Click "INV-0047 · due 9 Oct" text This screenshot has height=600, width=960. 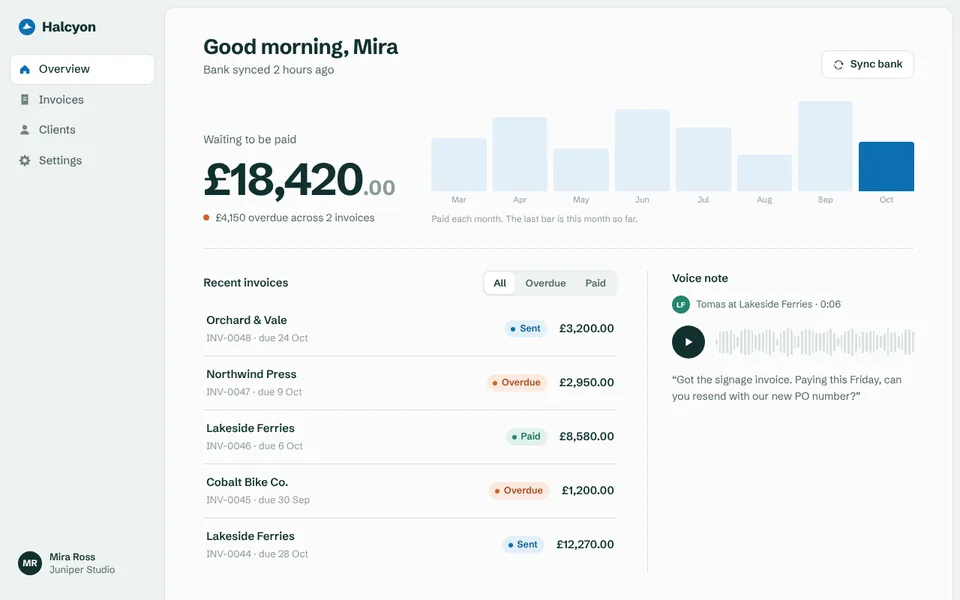254,392
